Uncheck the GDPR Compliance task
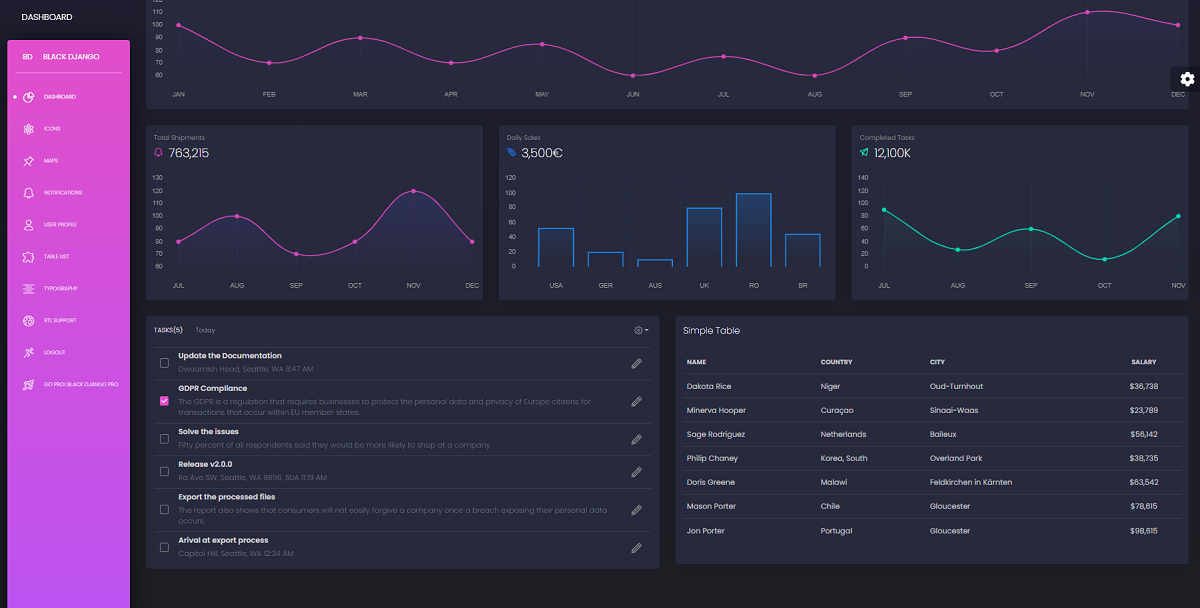 164,401
